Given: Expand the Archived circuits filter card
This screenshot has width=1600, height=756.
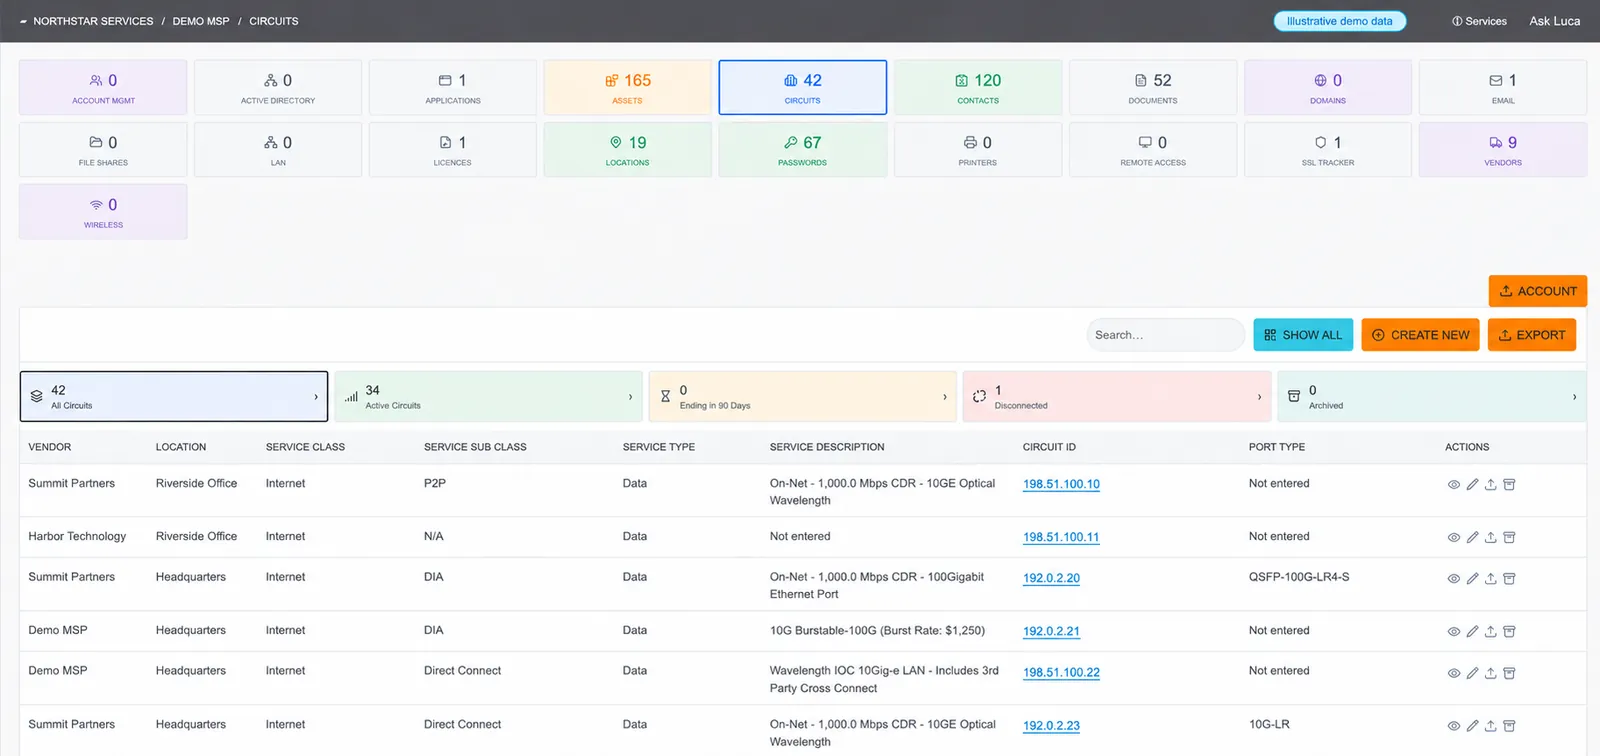Looking at the screenshot, I should point(1432,397).
